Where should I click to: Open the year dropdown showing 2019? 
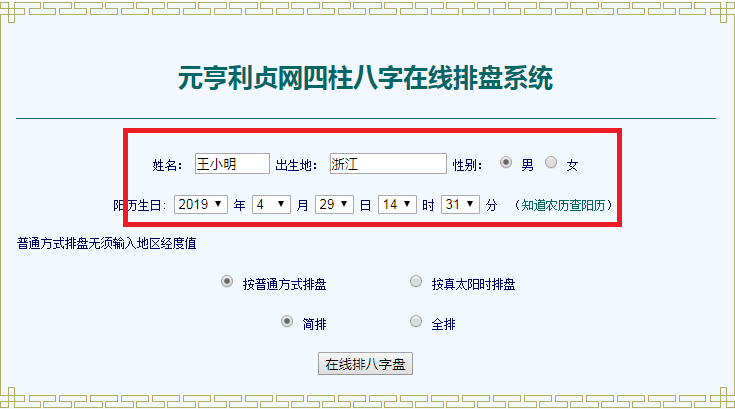pos(201,205)
